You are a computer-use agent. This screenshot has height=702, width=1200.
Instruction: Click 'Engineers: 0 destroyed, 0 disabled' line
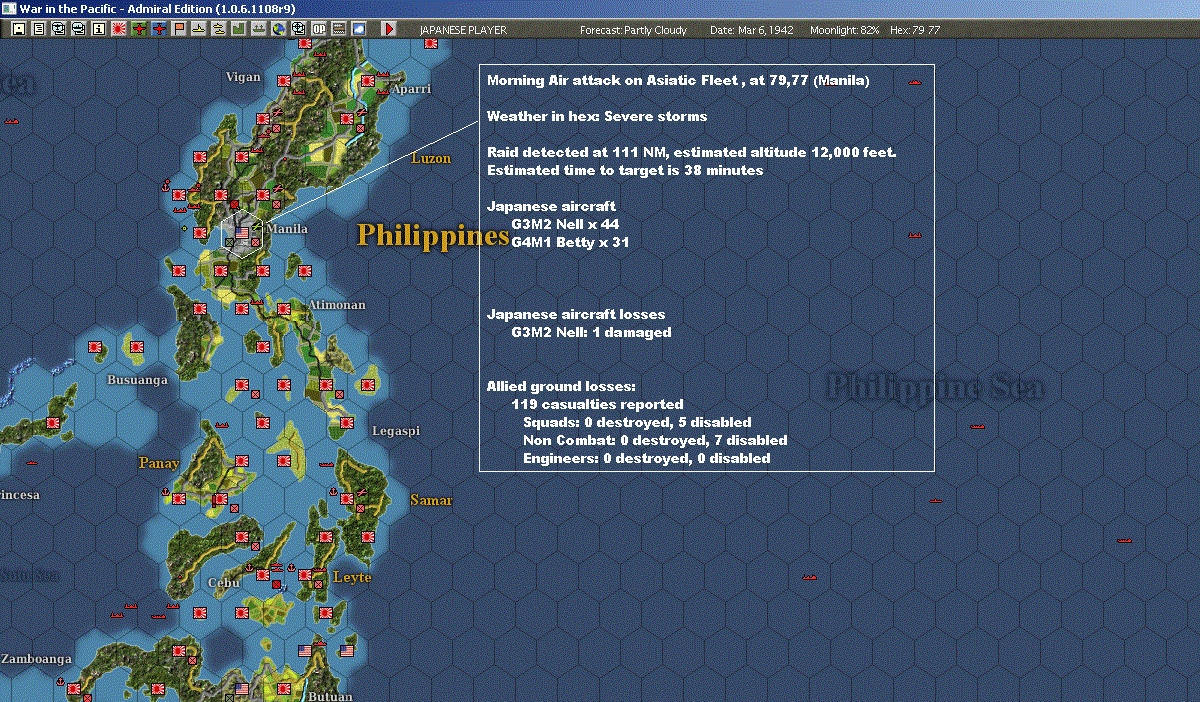point(647,458)
